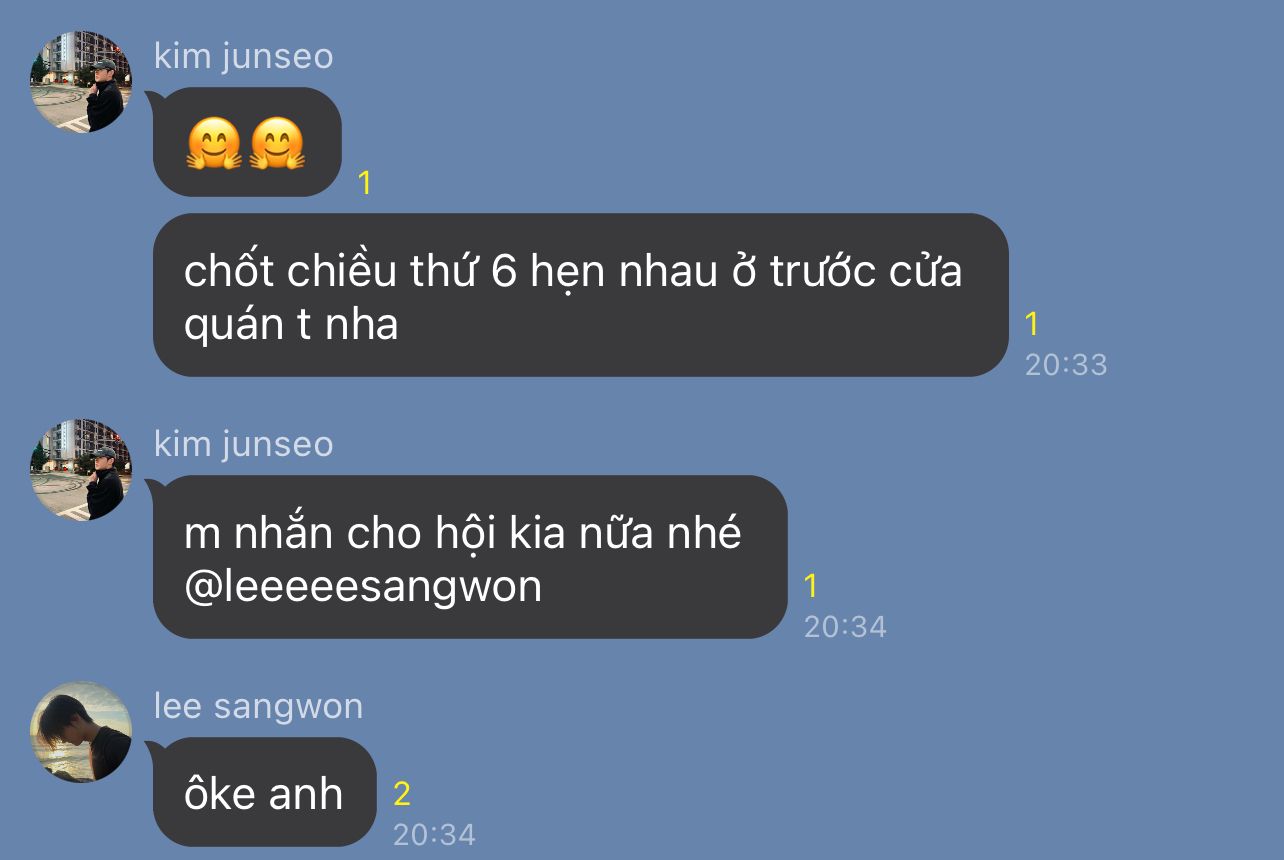The height and width of the screenshot is (860, 1284).
Task: Click the kim junseo name above the emoji bubble
Action: click(243, 55)
